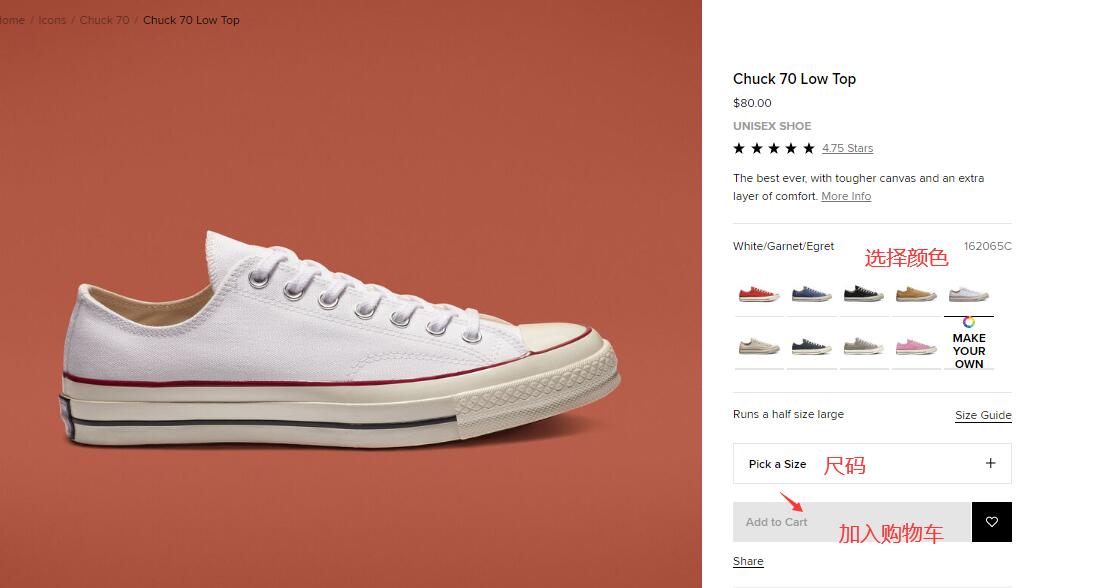Image resolution: width=1105 pixels, height=588 pixels.
Task: Go to Chuck 70 breadcrumb
Action: click(x=104, y=20)
